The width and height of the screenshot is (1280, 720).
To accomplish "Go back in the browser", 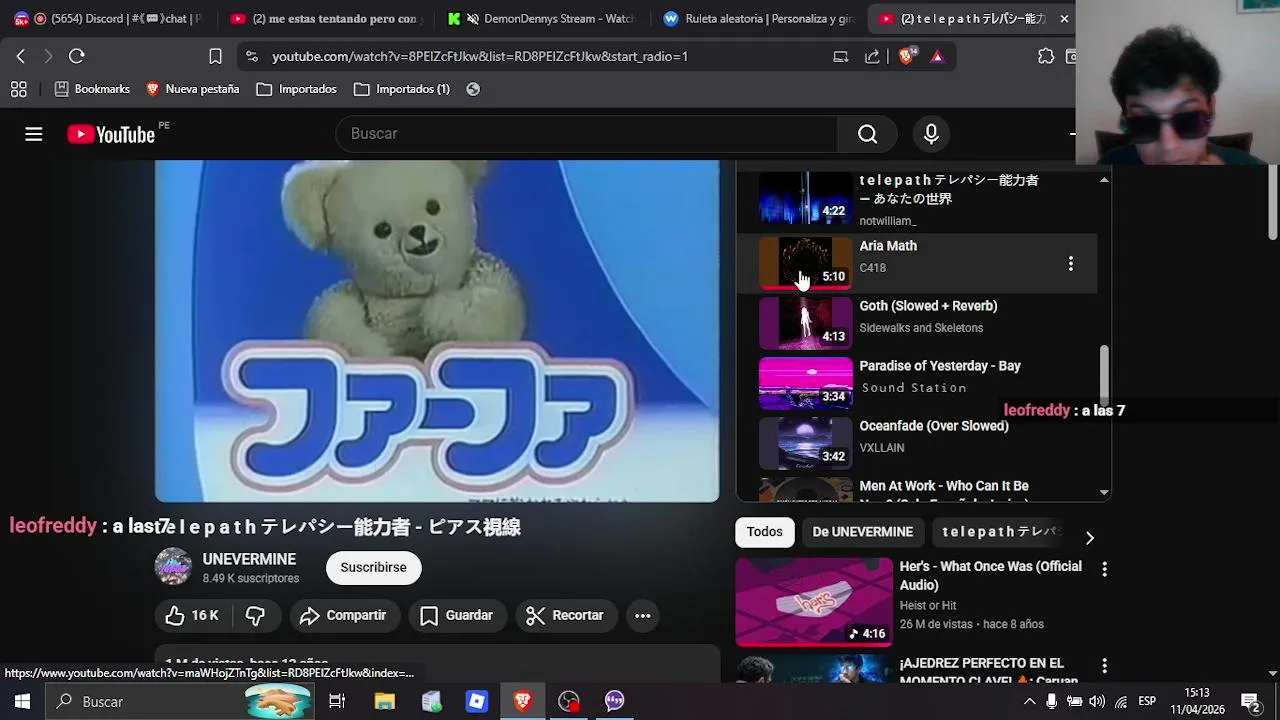I will pos(21,57).
